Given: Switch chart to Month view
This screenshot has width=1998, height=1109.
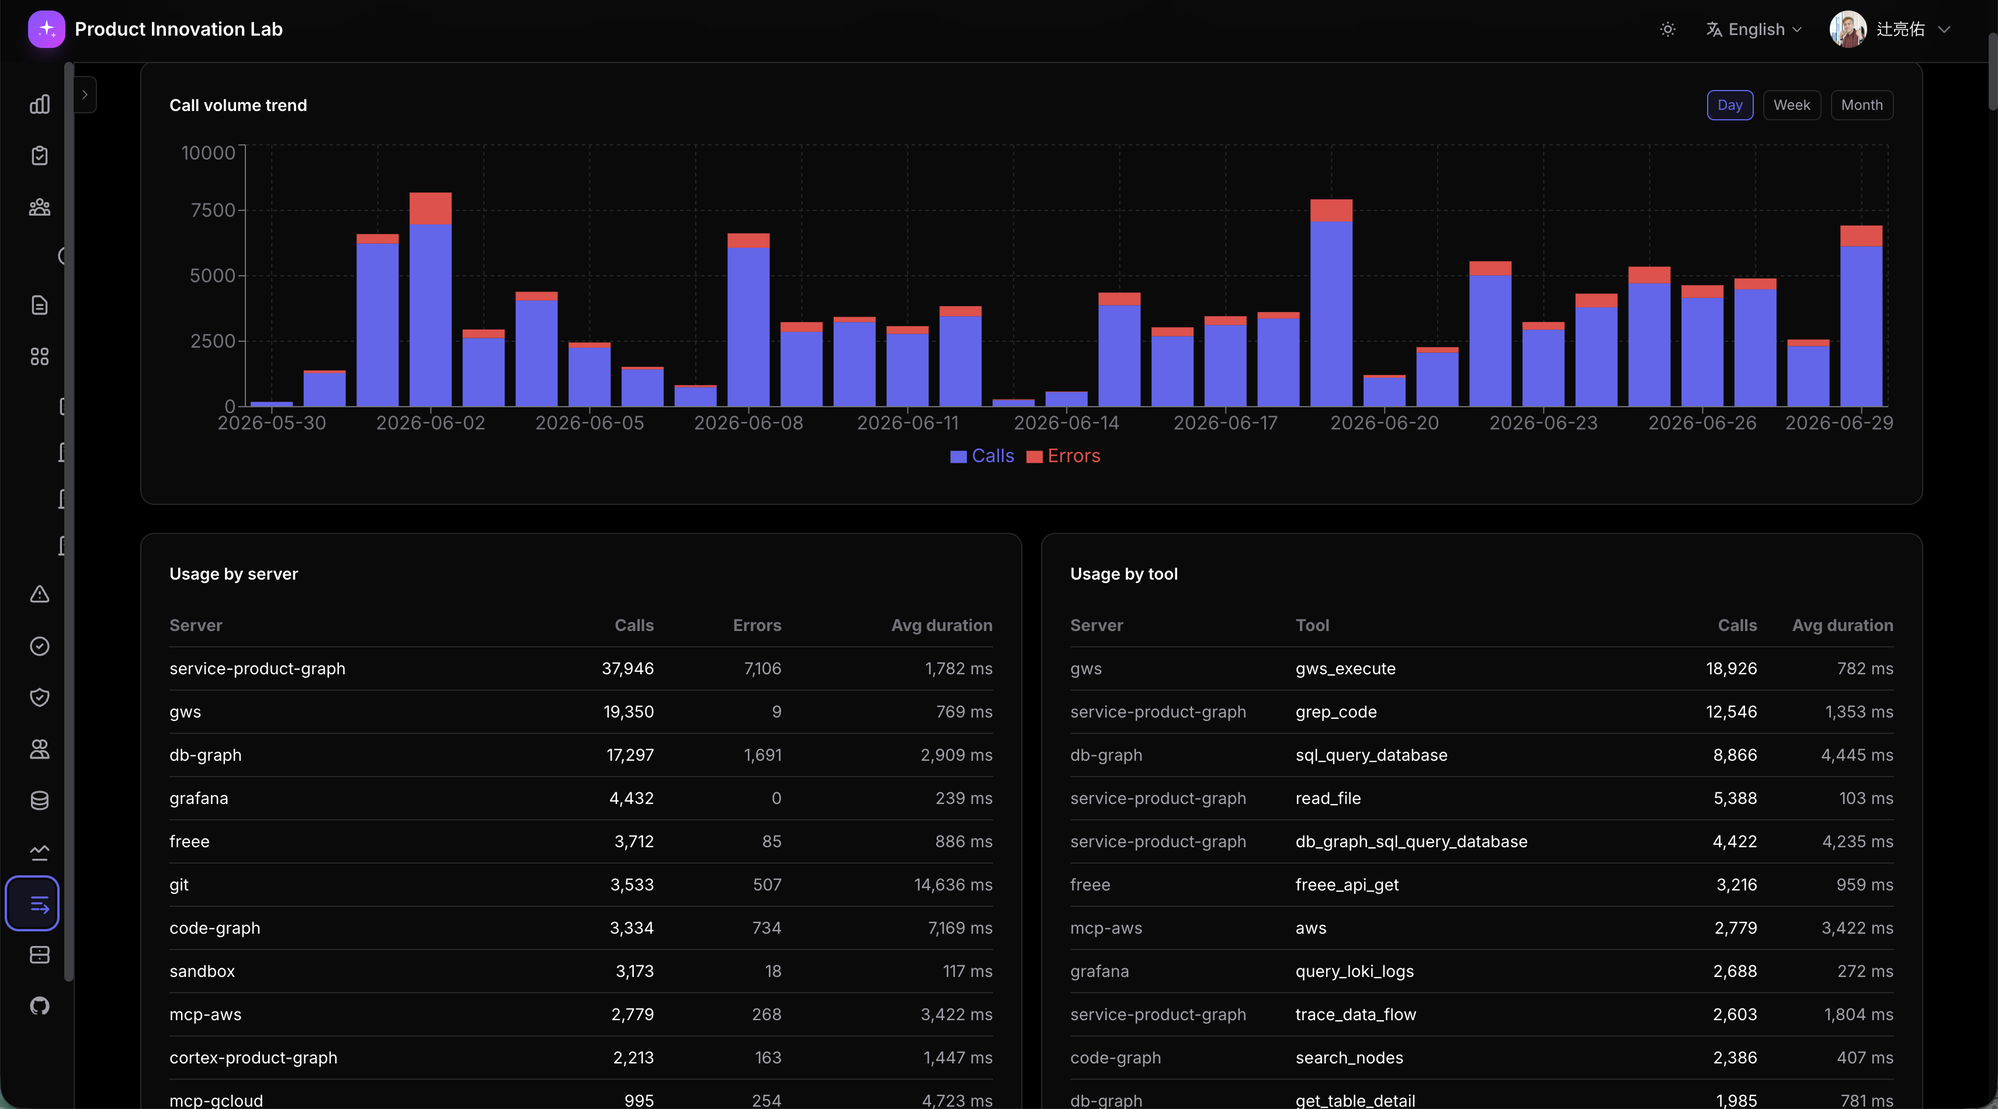Looking at the screenshot, I should coord(1862,105).
